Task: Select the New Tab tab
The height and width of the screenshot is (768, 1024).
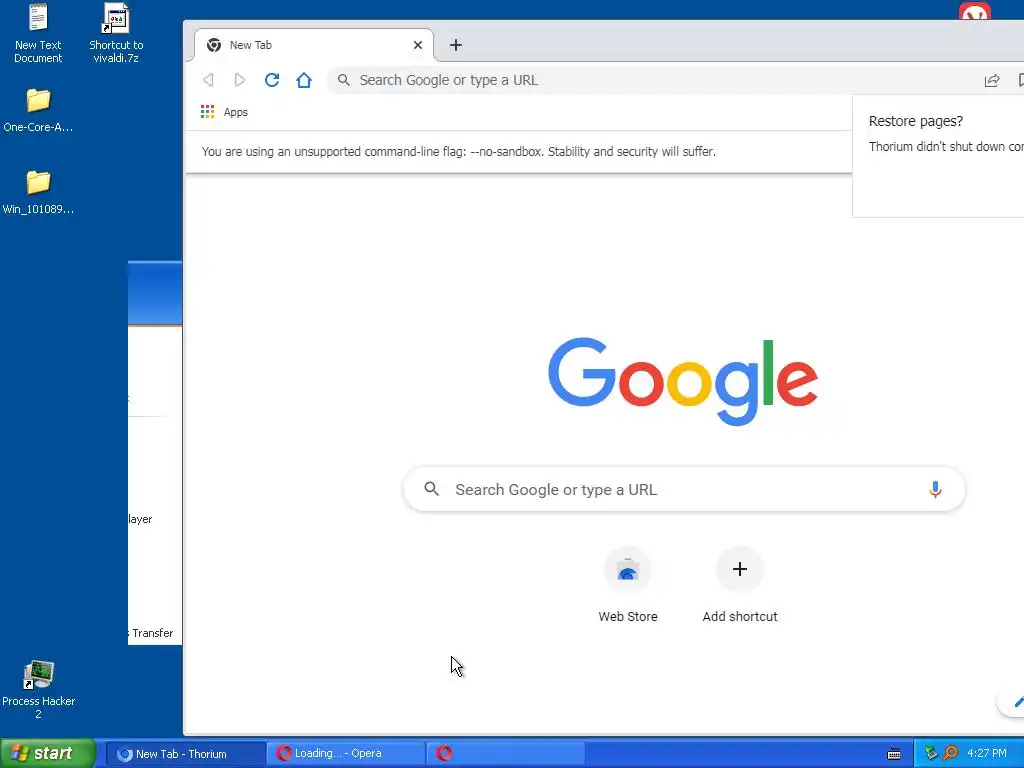Action: tap(314, 44)
